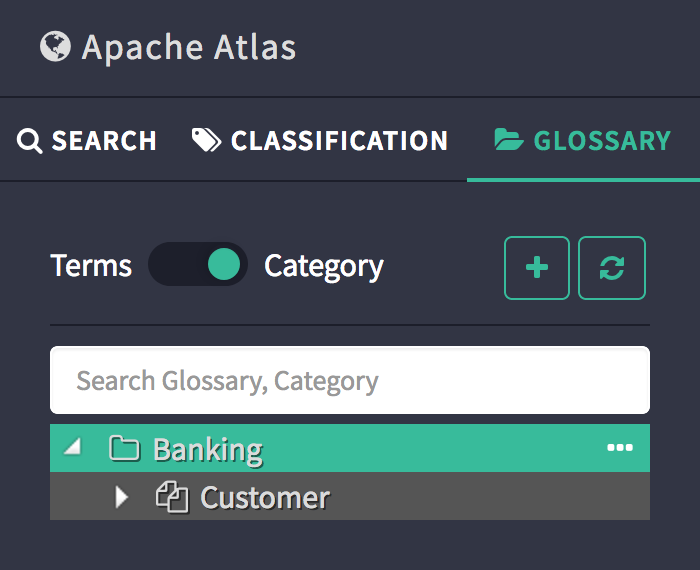
Task: Open the three-dot options menu for Banking
Action: tap(620, 448)
